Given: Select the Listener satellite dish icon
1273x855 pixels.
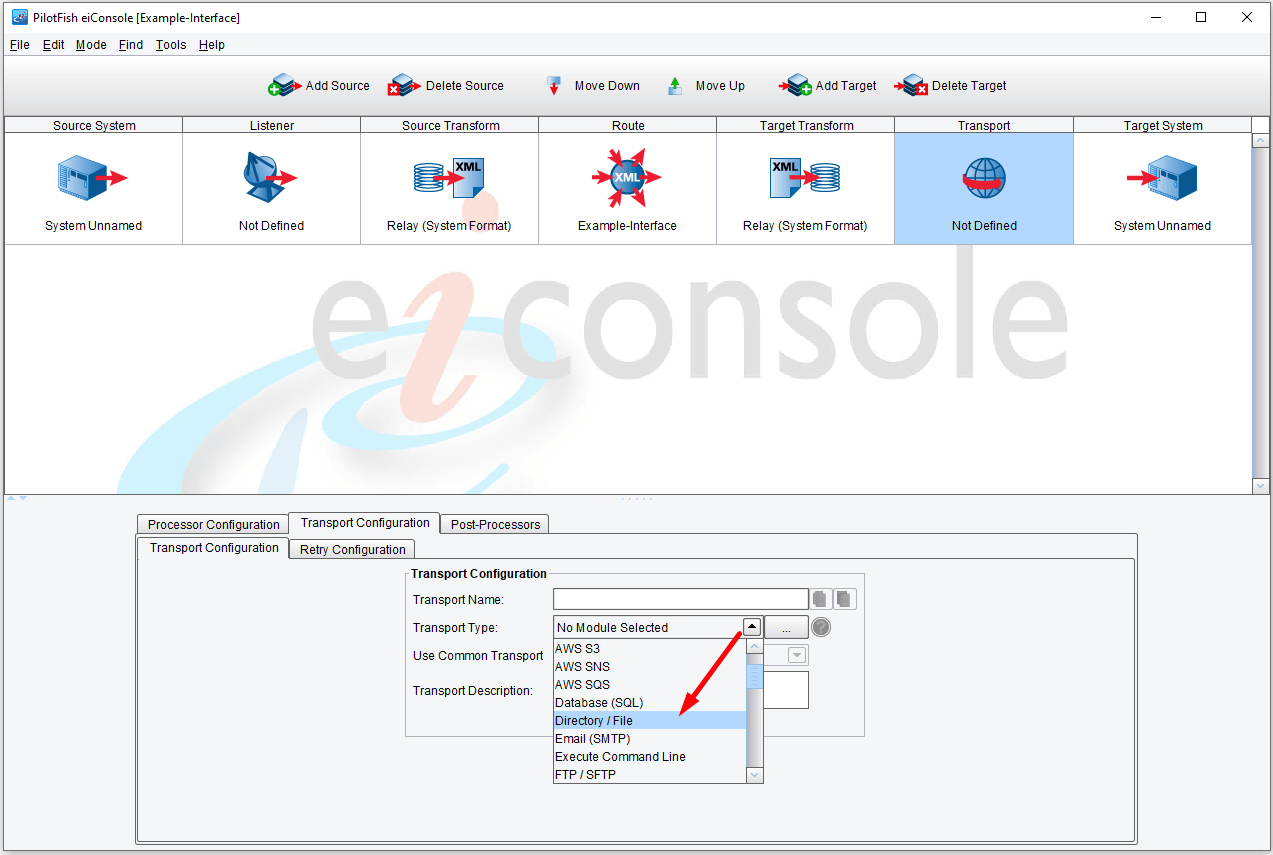Looking at the screenshot, I should coord(270,178).
